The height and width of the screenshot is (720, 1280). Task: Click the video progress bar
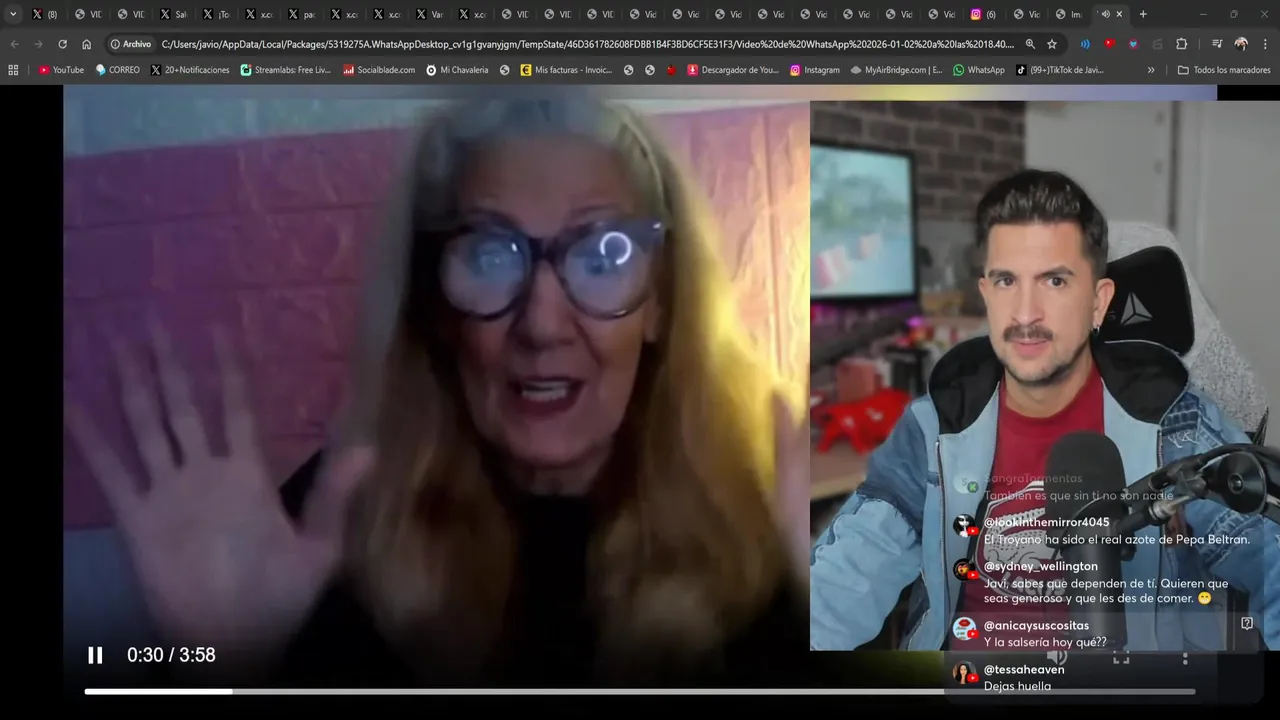click(x=640, y=691)
